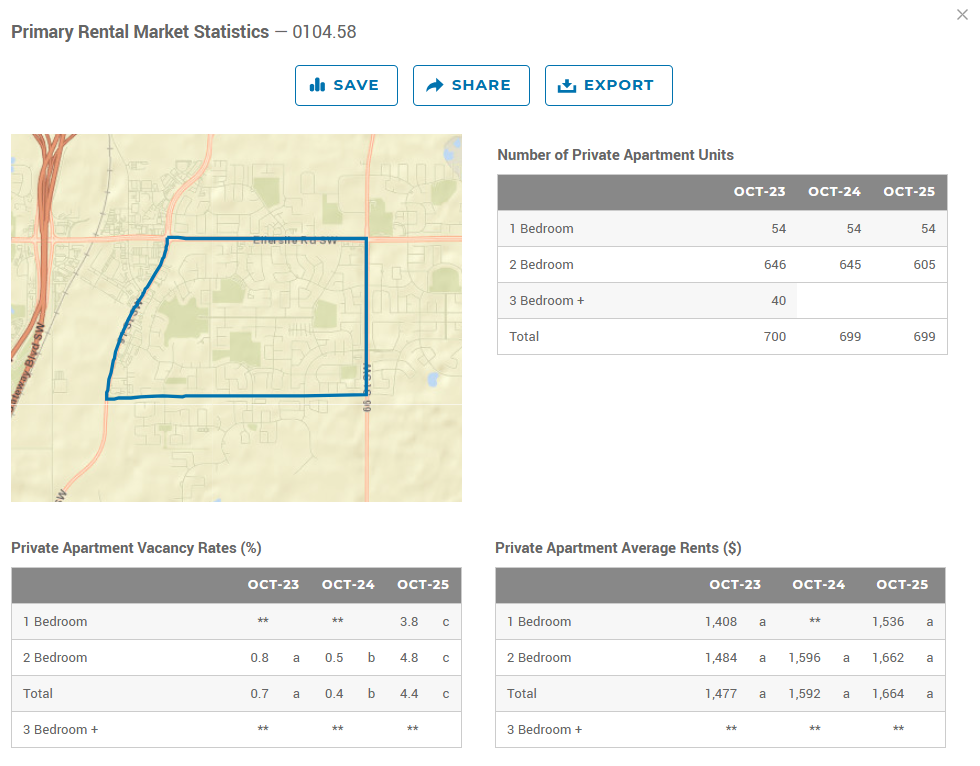This screenshot has height=766, width=980.
Task: Select OCT-25 header in Apartment Units table
Action: coord(909,192)
